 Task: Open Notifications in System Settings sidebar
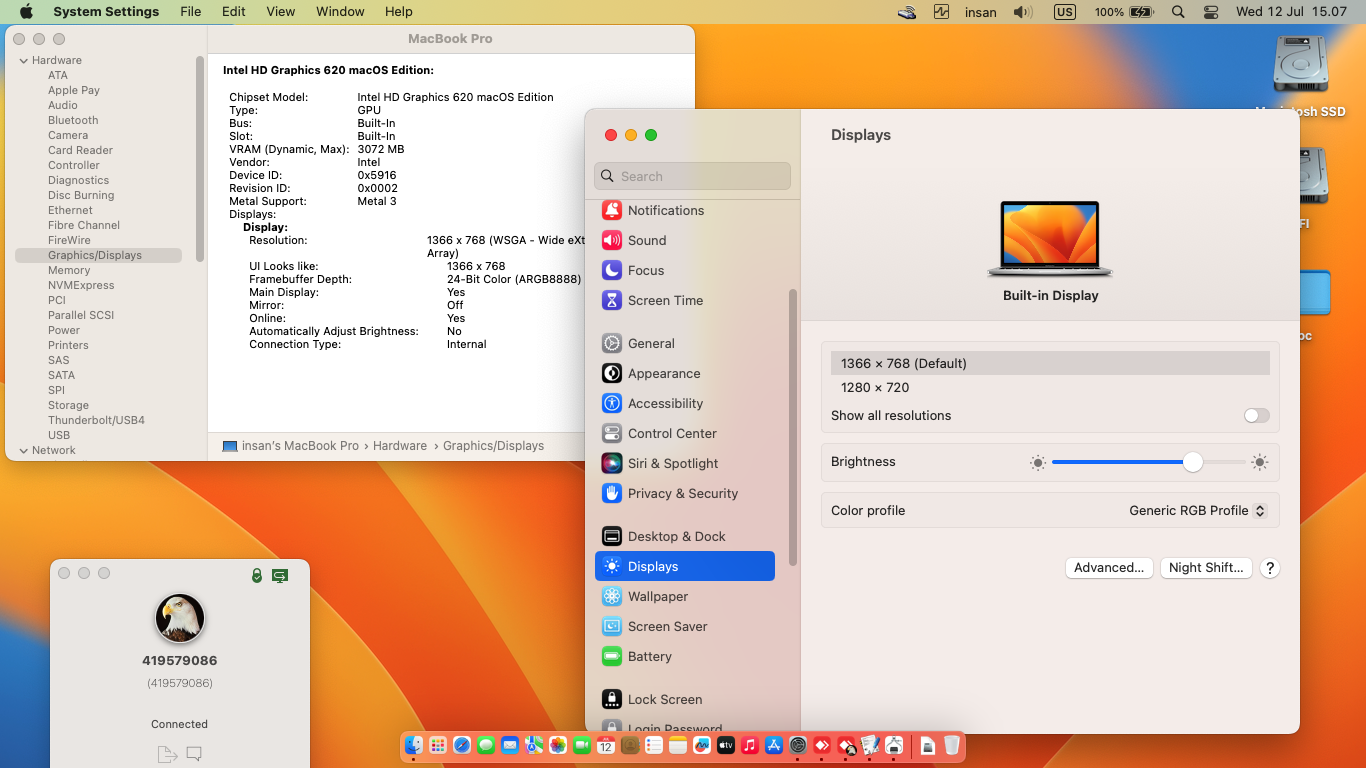pyautogui.click(x=686, y=210)
